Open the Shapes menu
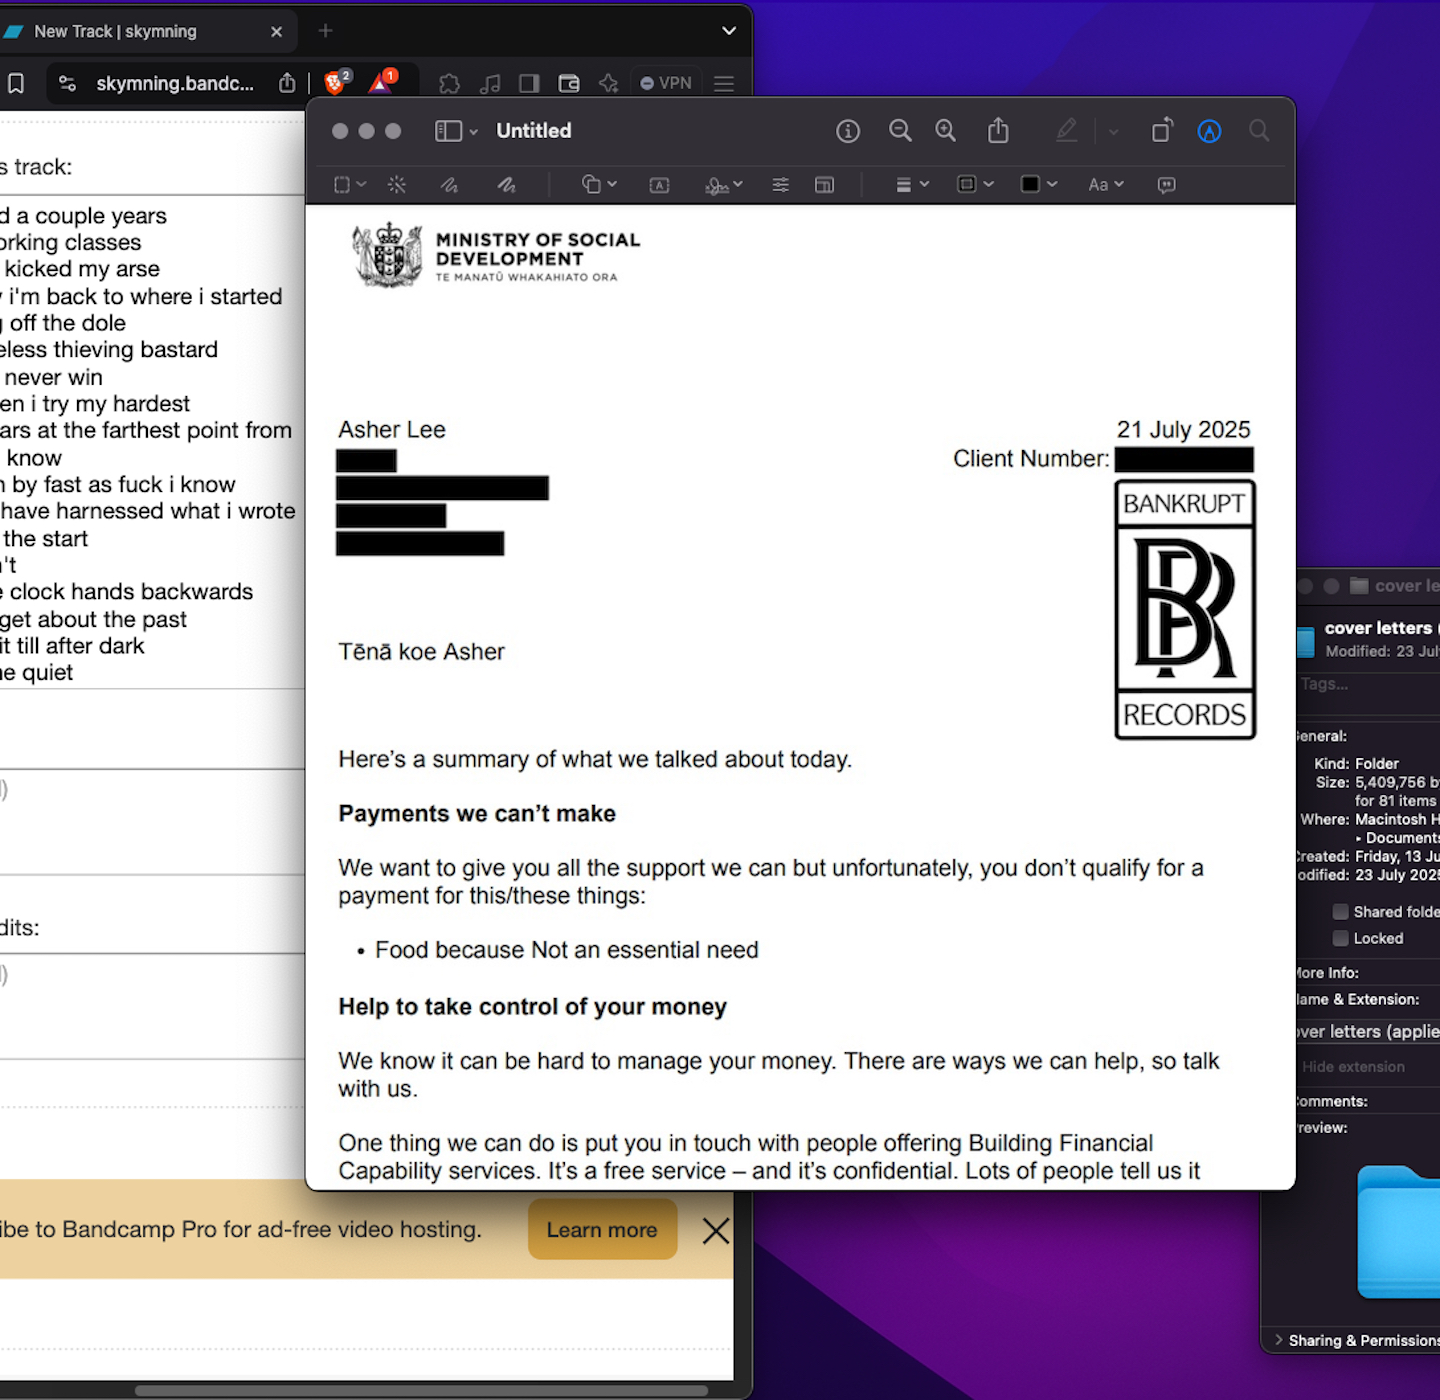 tap(599, 185)
